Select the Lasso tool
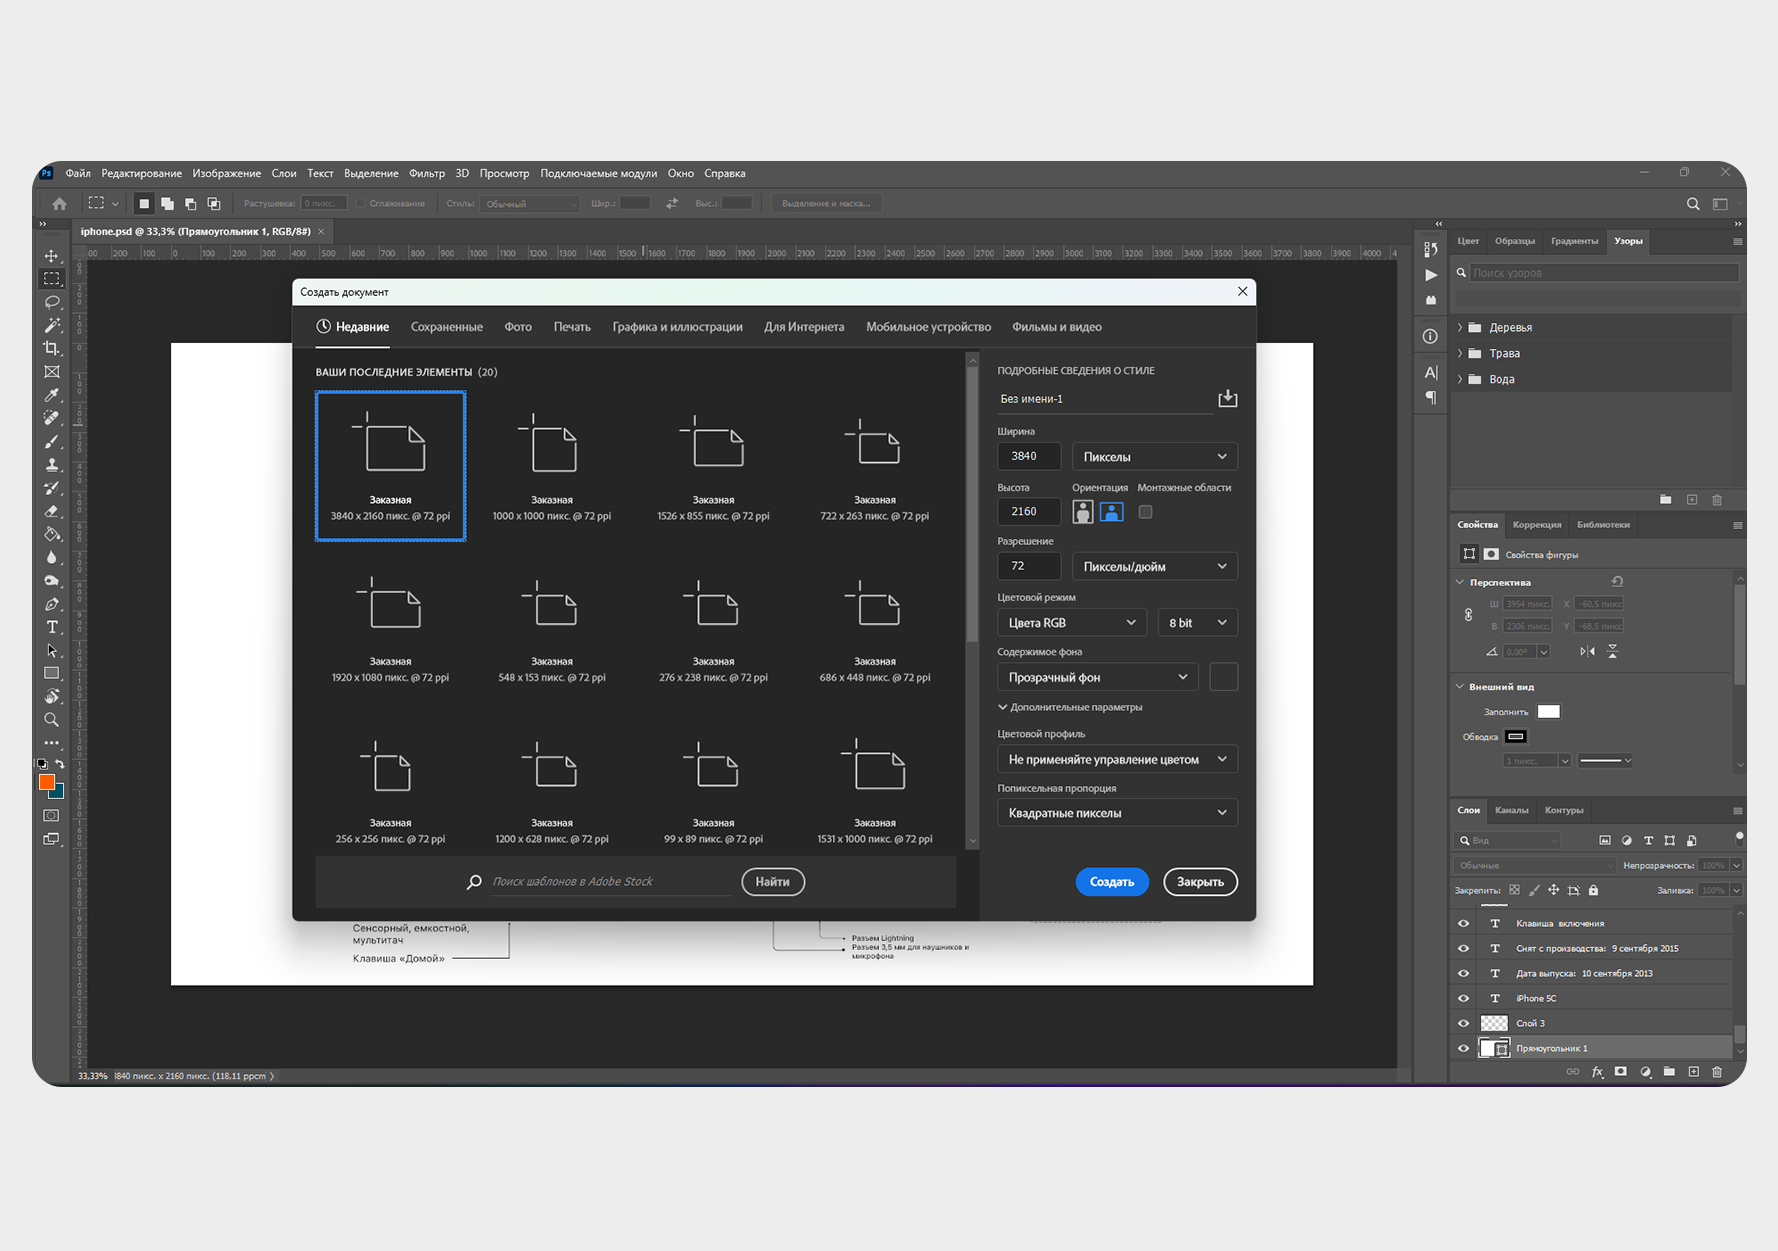Image resolution: width=1778 pixels, height=1251 pixels. pyautogui.click(x=52, y=302)
